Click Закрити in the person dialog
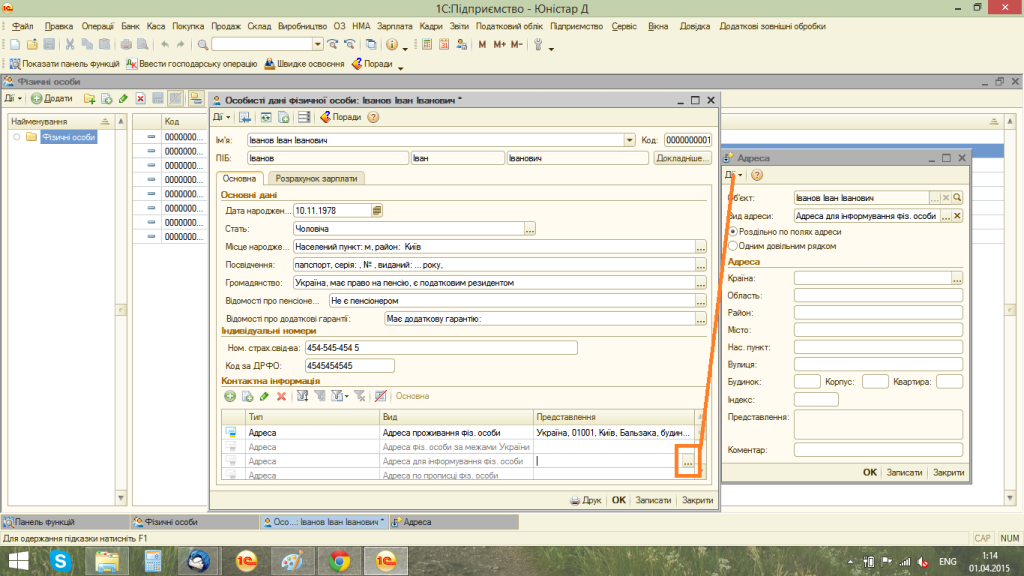 coord(697,500)
